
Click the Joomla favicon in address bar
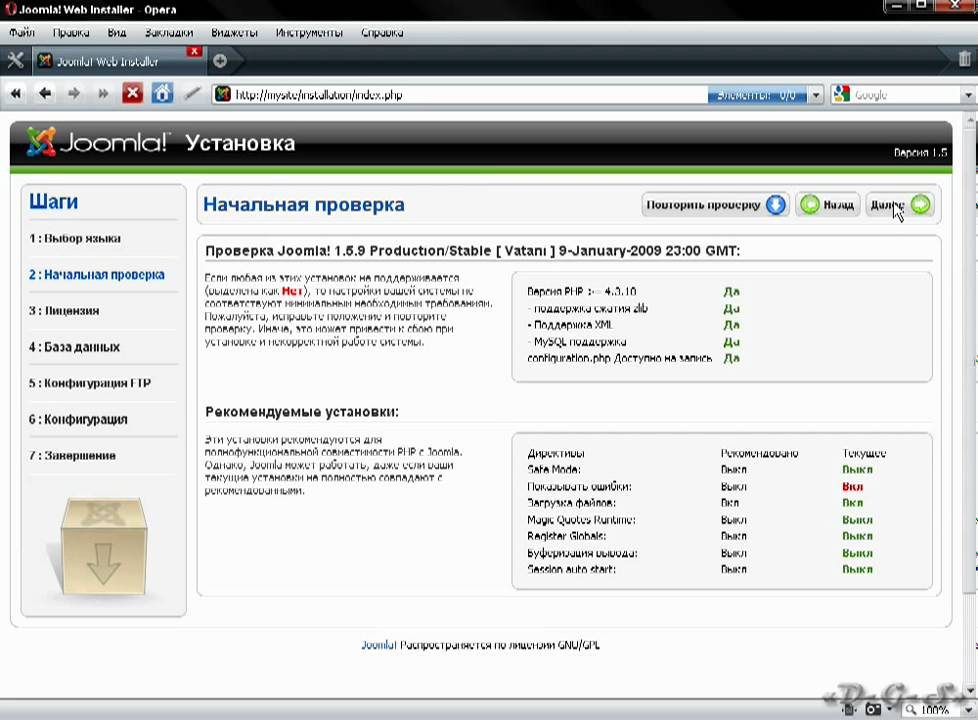(223, 94)
